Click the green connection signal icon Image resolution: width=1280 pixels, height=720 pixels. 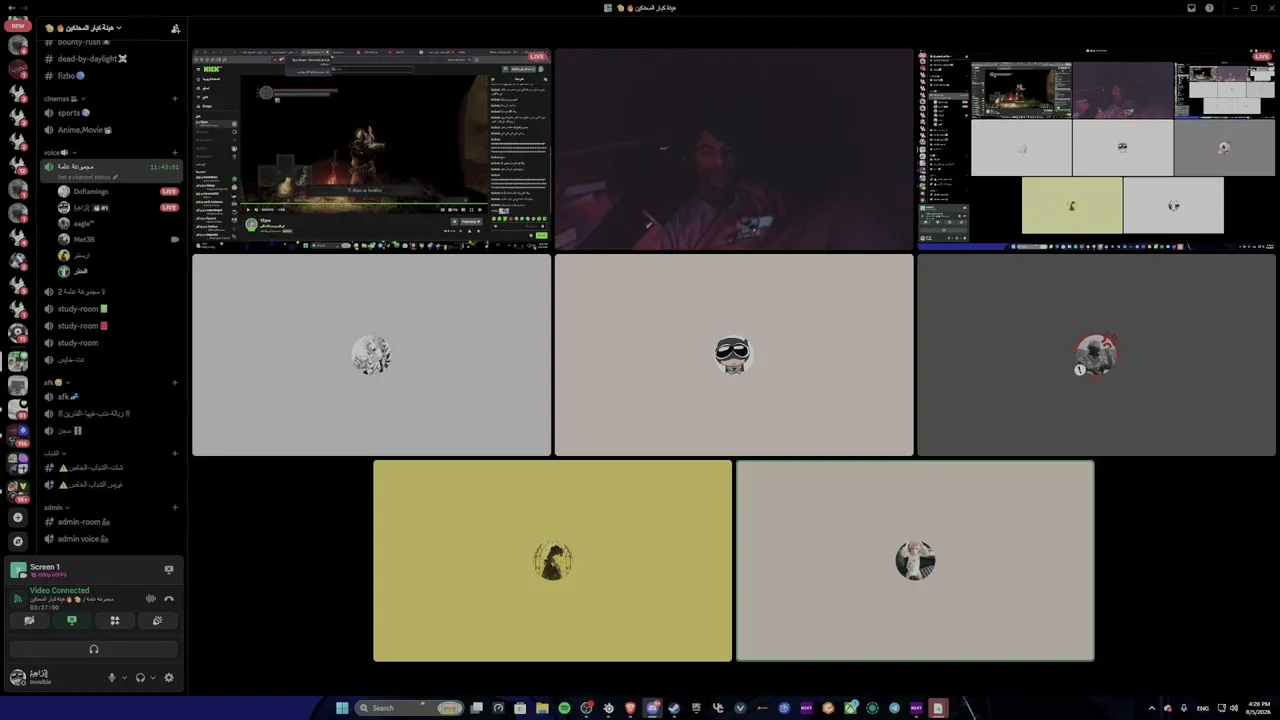(18, 598)
